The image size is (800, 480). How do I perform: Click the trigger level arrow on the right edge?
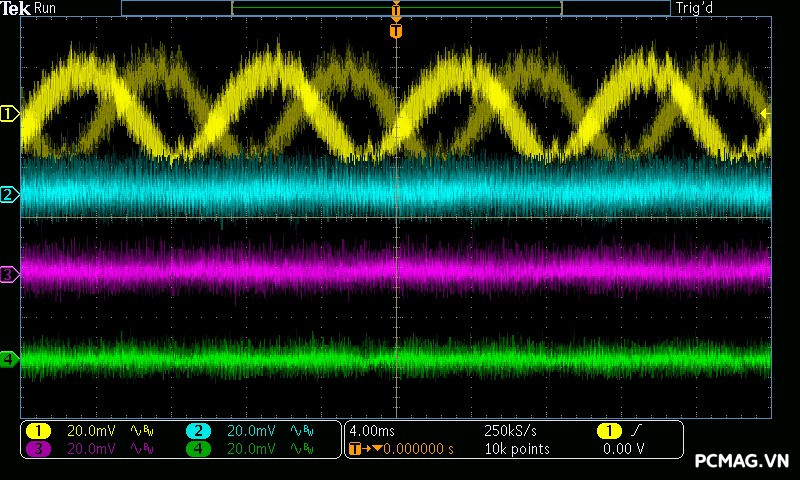(765, 113)
